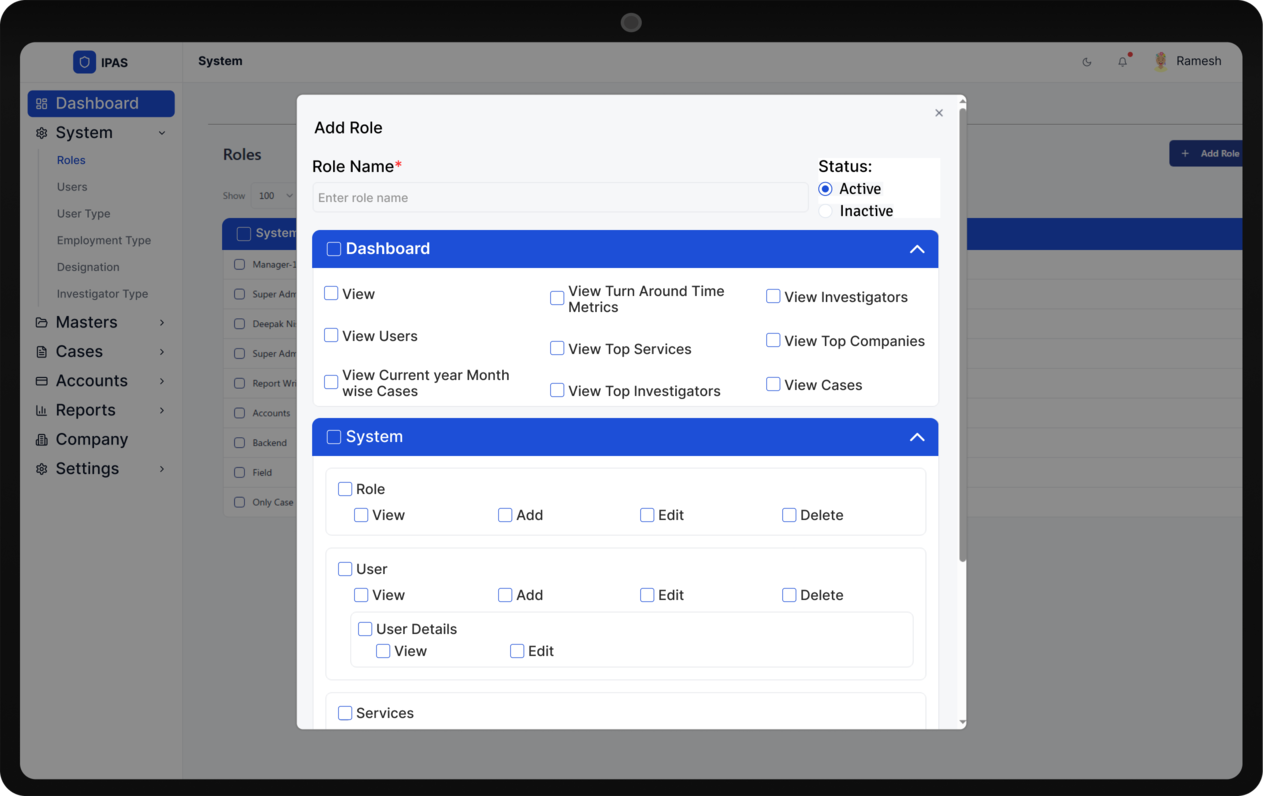
Task: Click the Cases document icon in sidebar
Action: pos(41,352)
